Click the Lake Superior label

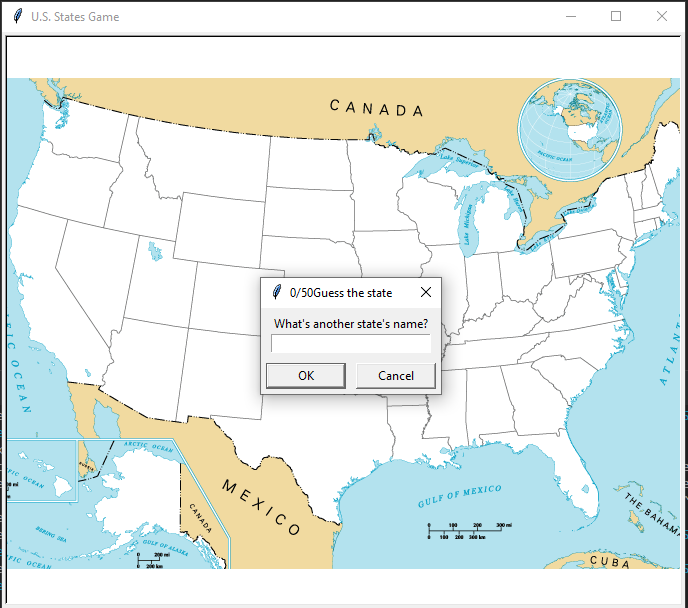459,159
